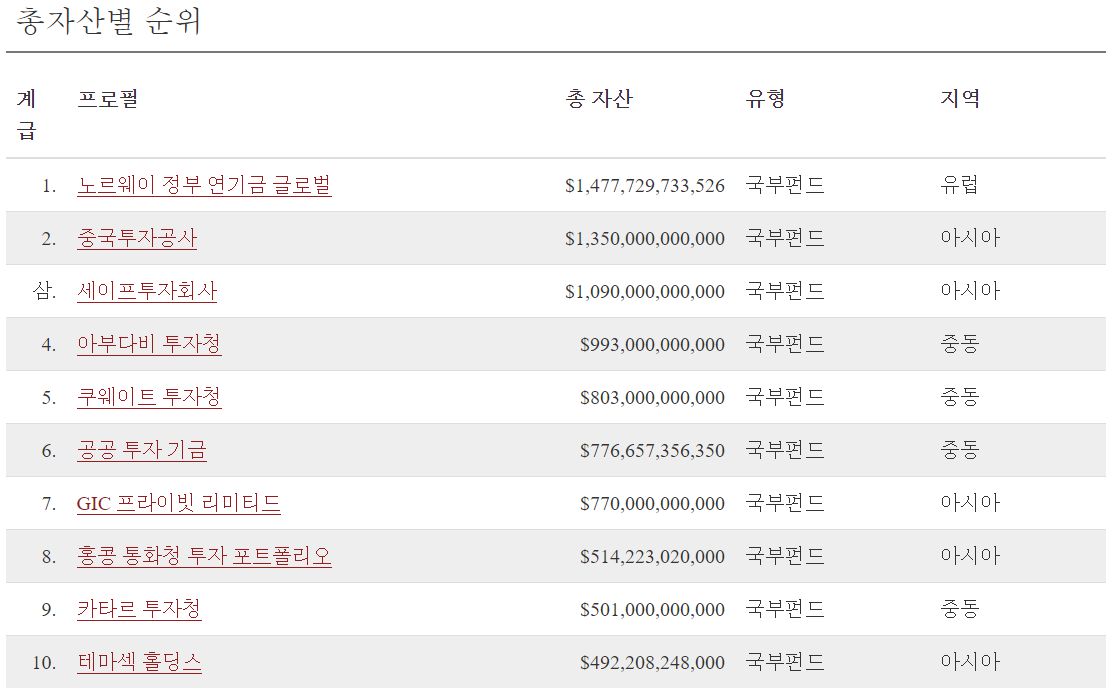The width and height of the screenshot is (1111, 688).
Task: Click 국부펀드 type in the 공공 투자 기금 row
Action: (x=785, y=450)
